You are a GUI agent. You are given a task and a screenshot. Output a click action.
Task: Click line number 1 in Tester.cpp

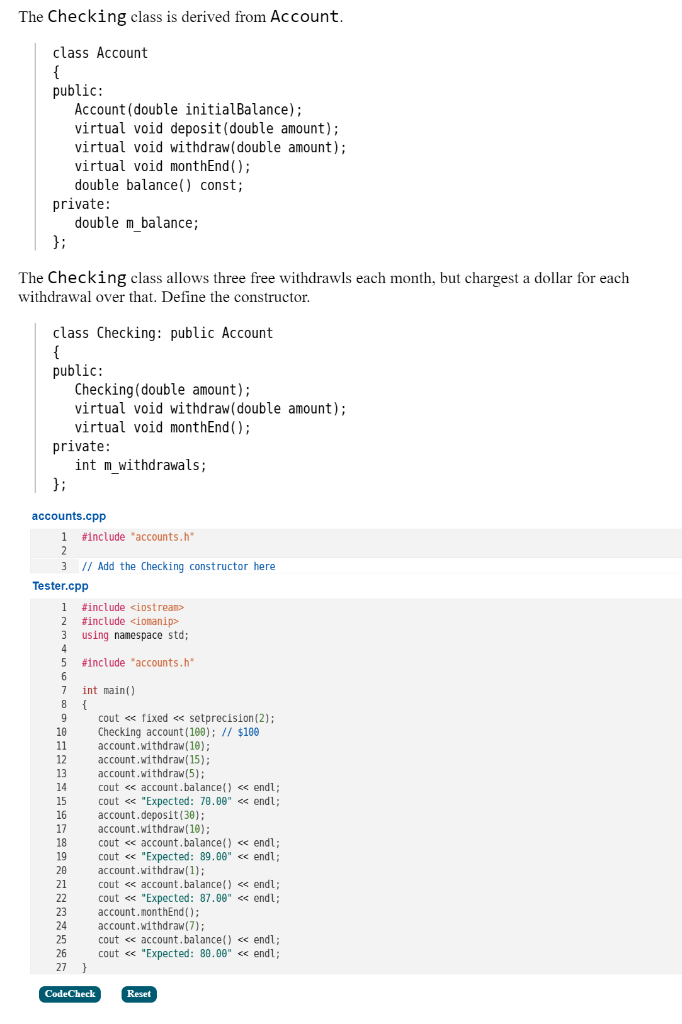(63, 607)
